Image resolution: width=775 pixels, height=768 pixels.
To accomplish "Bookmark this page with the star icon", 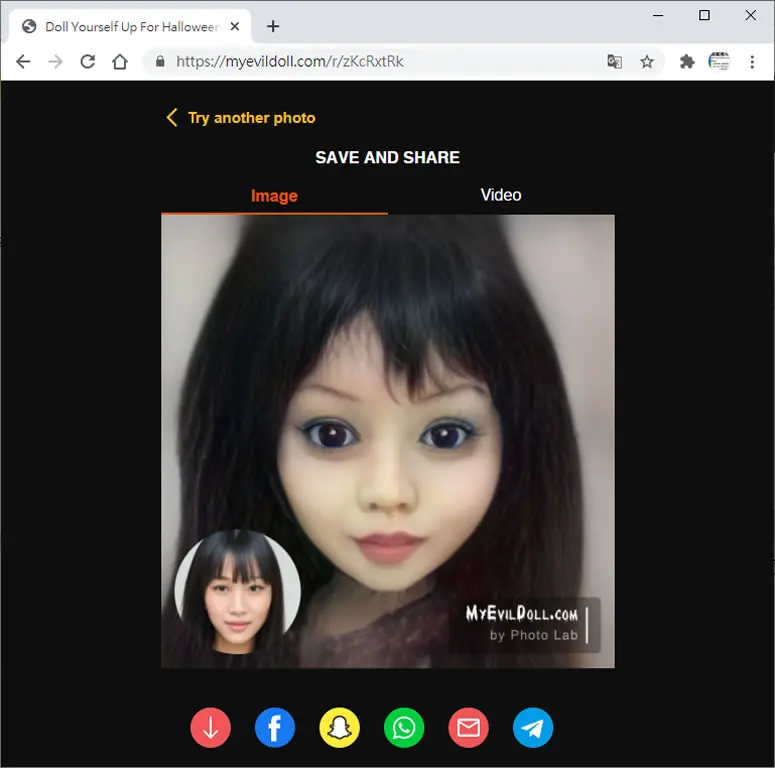I will coord(646,62).
